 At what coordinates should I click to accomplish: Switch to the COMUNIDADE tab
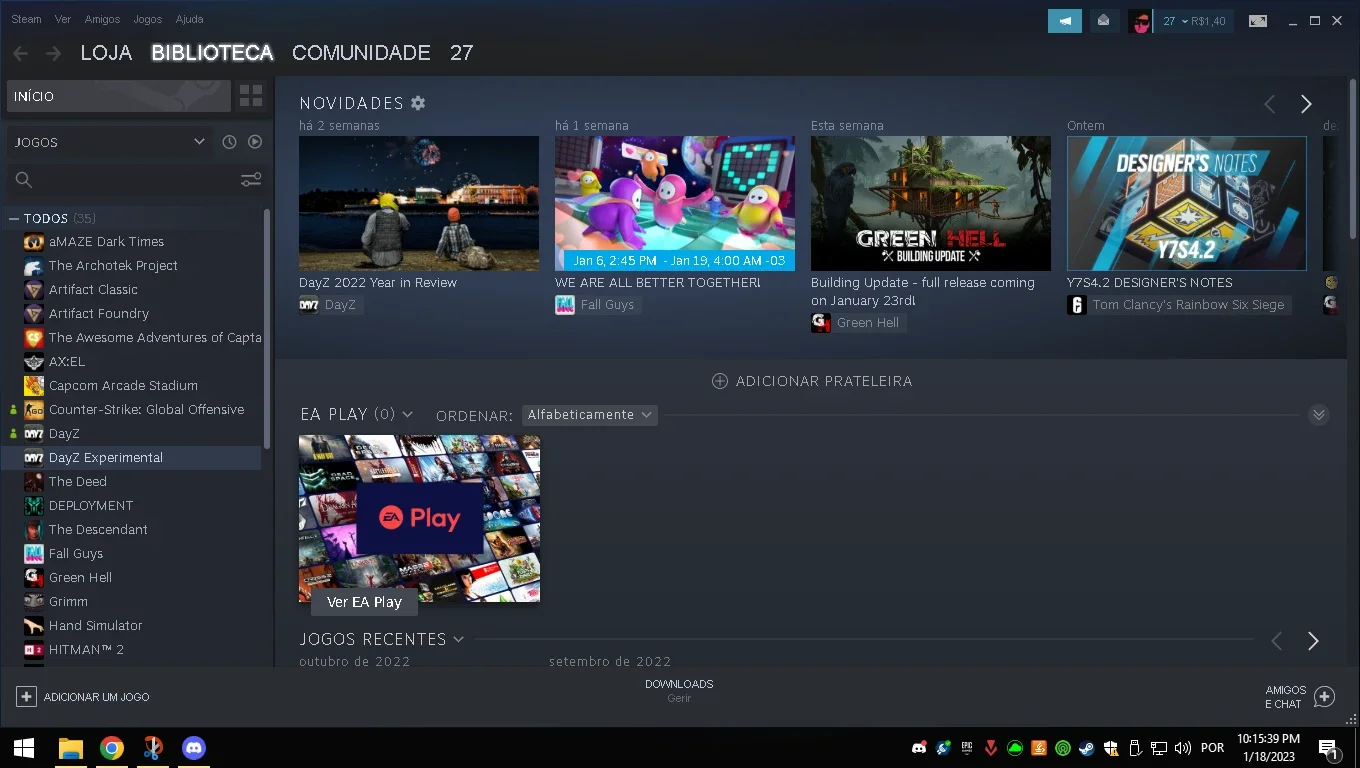[x=361, y=53]
